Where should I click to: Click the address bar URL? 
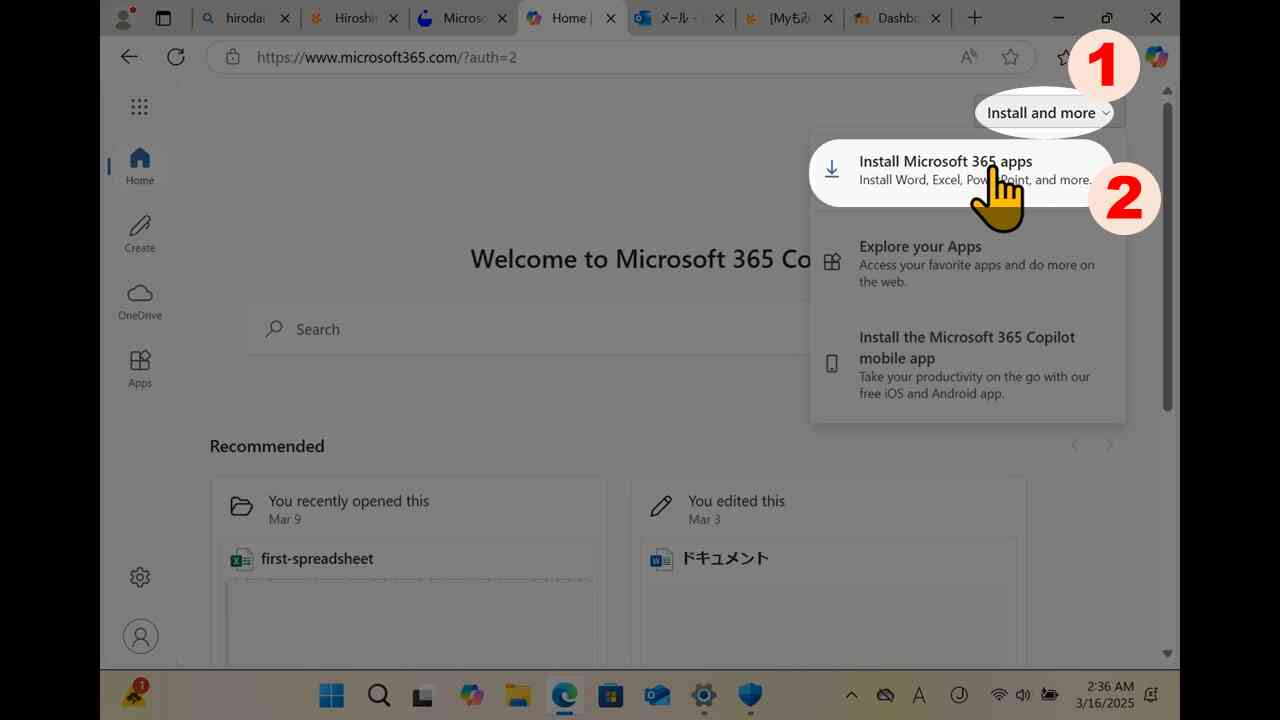coord(387,57)
